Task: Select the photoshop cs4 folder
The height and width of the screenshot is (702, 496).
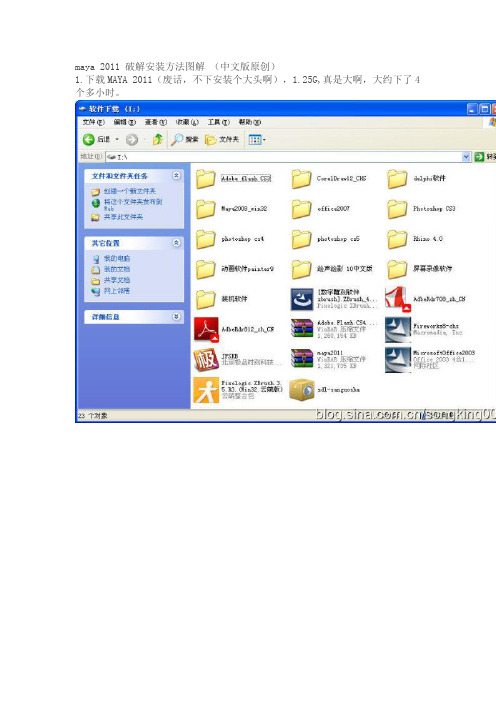Action: (230, 239)
